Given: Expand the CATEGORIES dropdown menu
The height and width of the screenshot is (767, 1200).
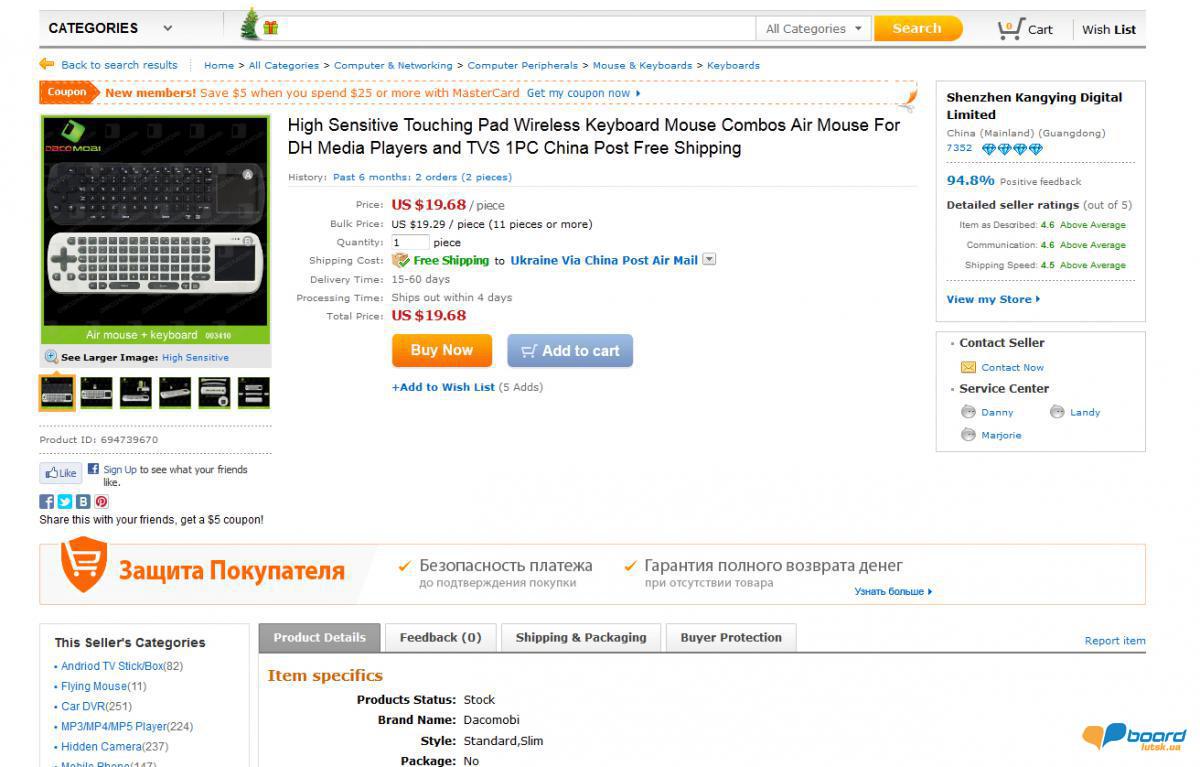Looking at the screenshot, I should 111,28.
